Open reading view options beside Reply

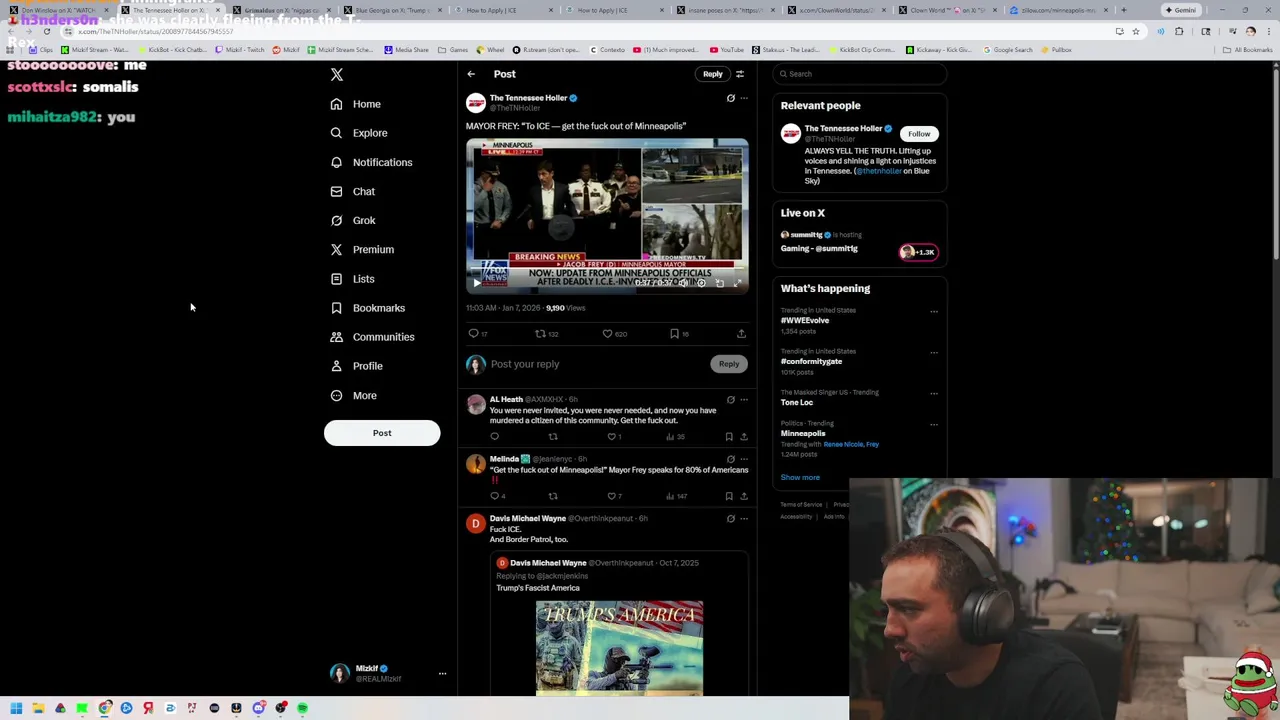pyautogui.click(x=740, y=74)
